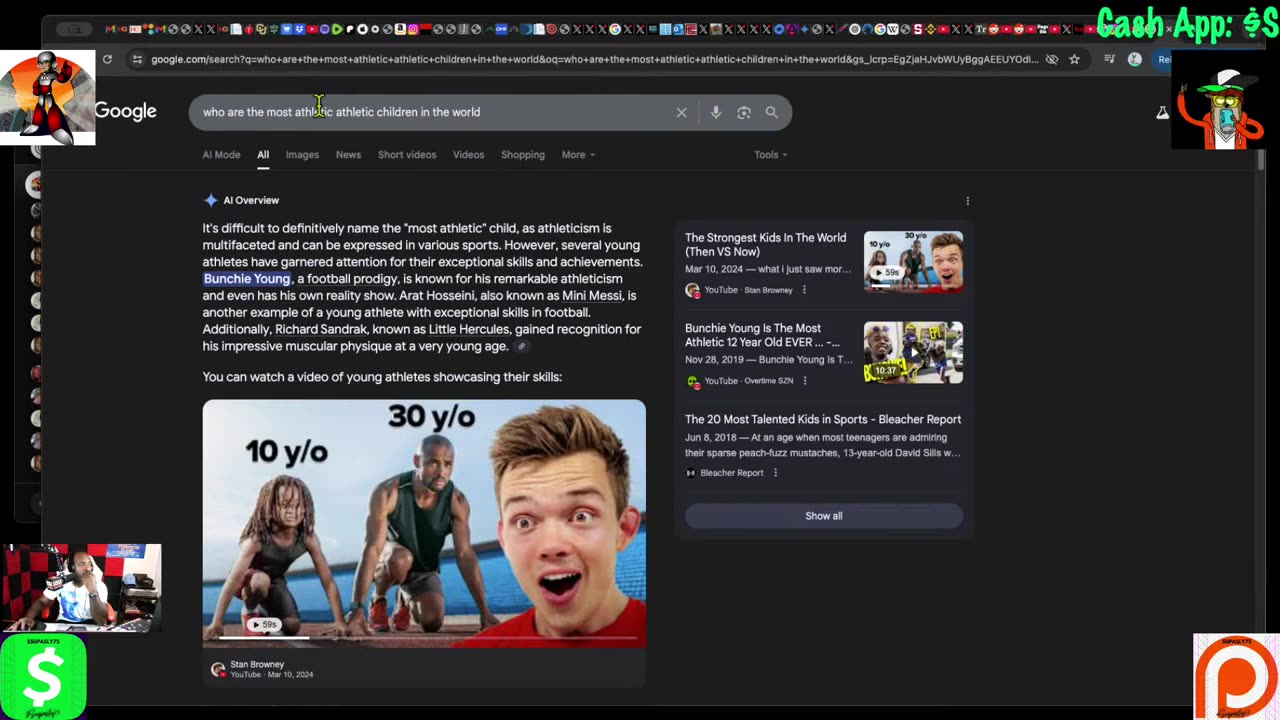Click the Arat Hosseini name text
This screenshot has height=720, width=1280.
click(x=438, y=296)
